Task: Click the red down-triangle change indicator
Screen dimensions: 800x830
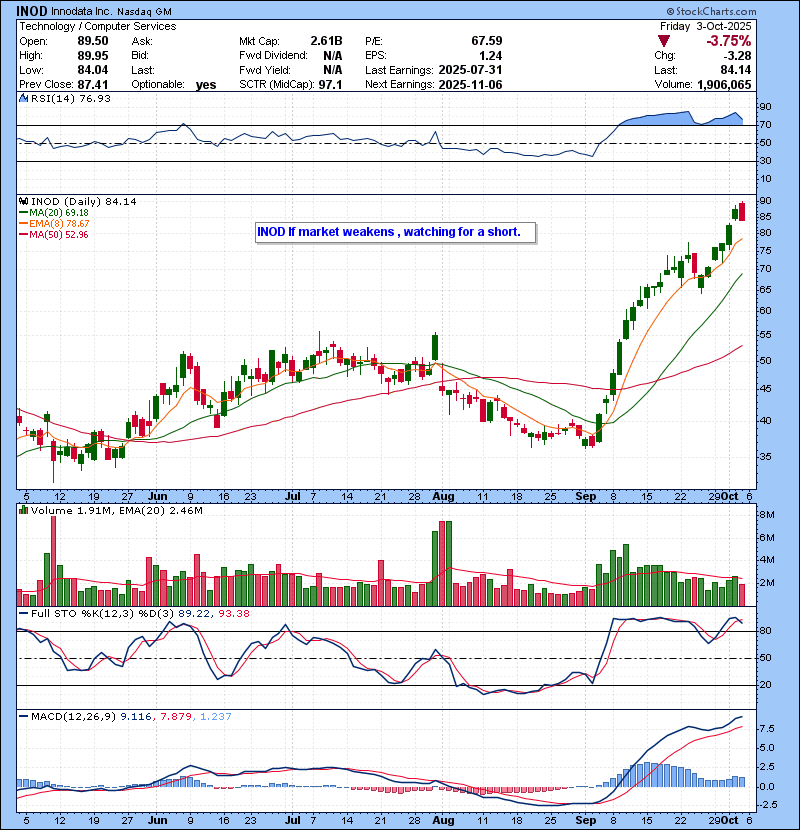Action: click(663, 41)
